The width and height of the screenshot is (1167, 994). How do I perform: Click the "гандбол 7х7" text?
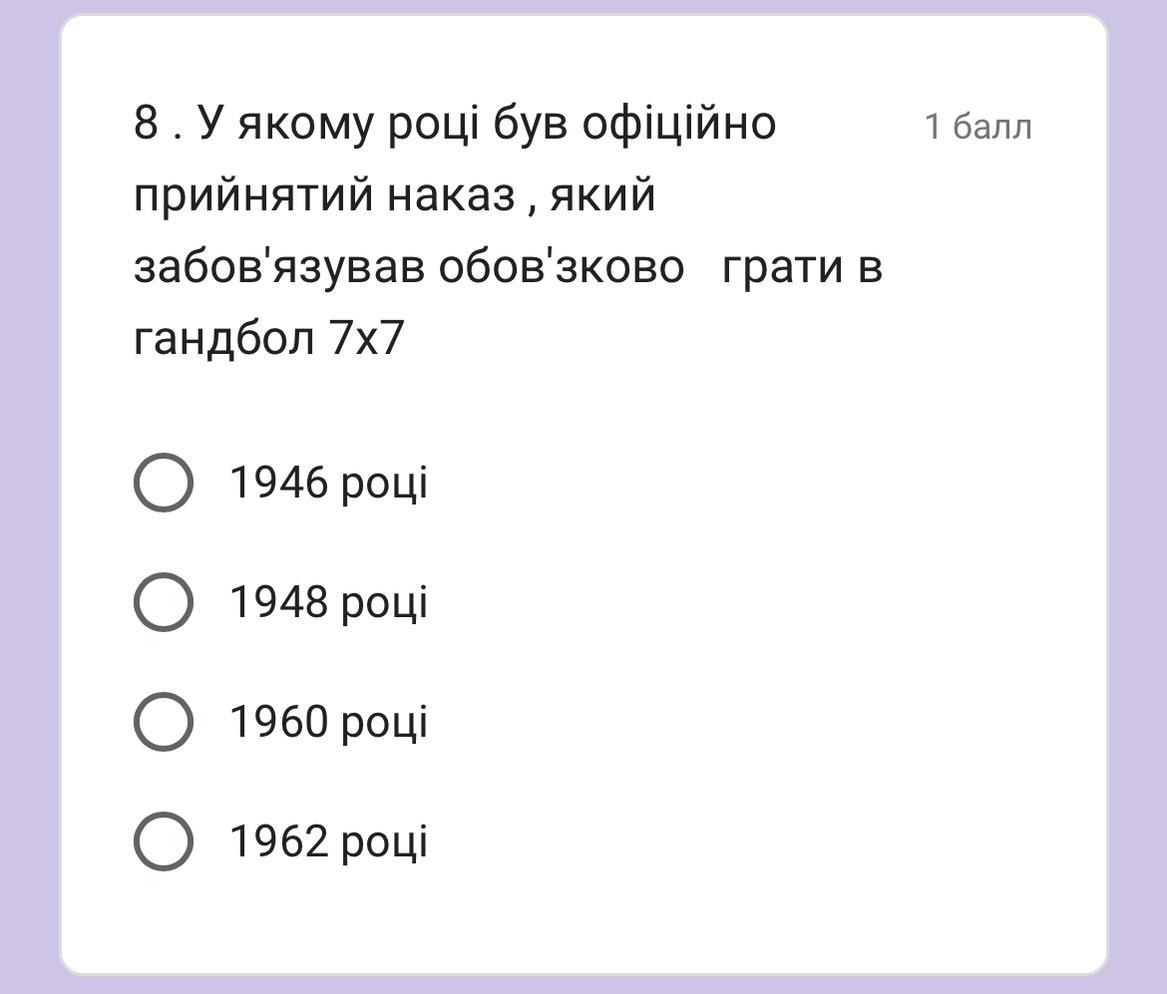coord(268,338)
